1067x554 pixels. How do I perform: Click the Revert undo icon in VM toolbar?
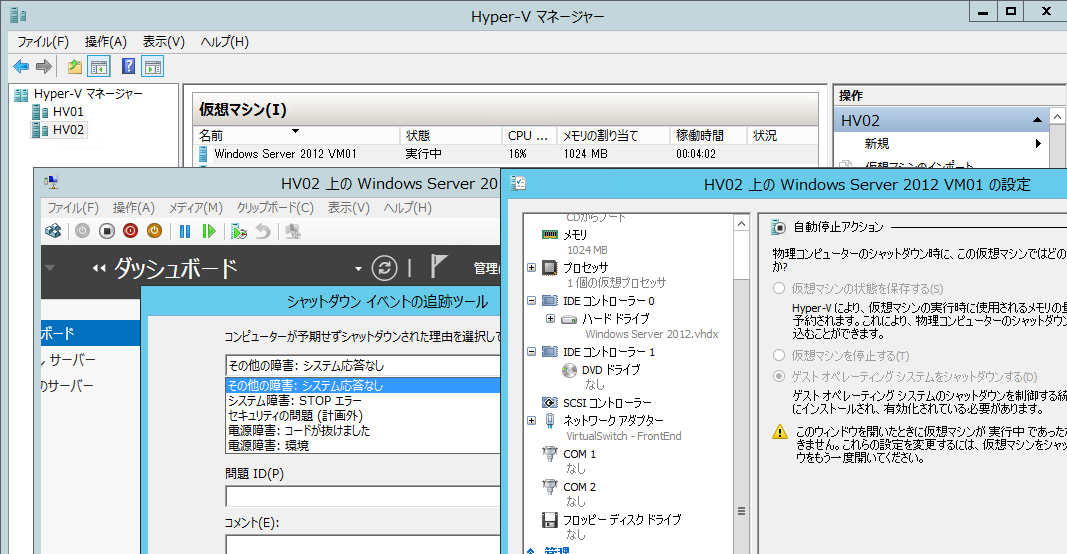[263, 231]
